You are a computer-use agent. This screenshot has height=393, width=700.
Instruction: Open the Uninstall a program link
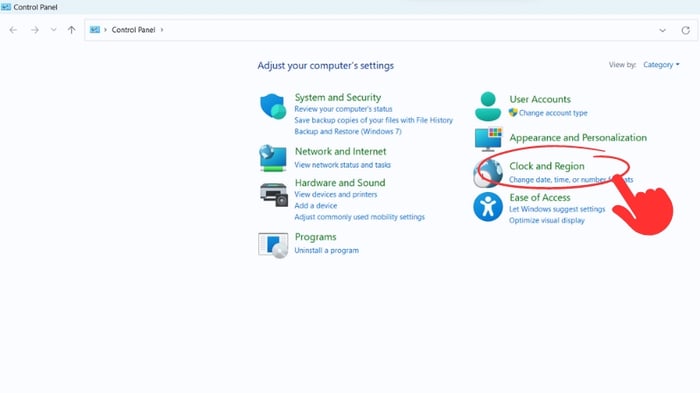(x=326, y=251)
